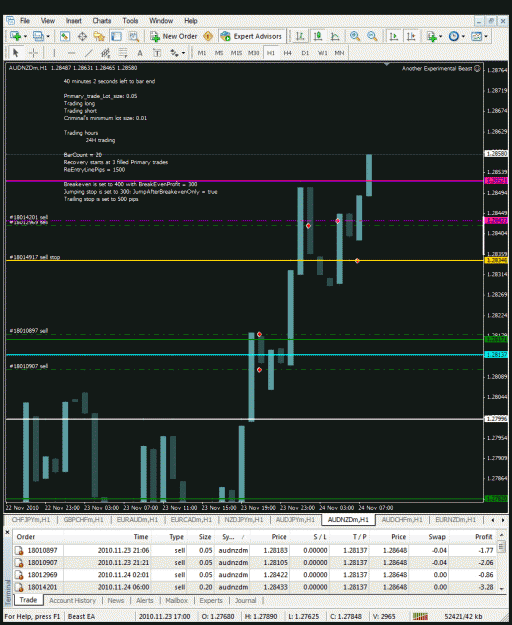
Task: Expand the Templates dropdown arrow
Action: [x=486, y=36]
